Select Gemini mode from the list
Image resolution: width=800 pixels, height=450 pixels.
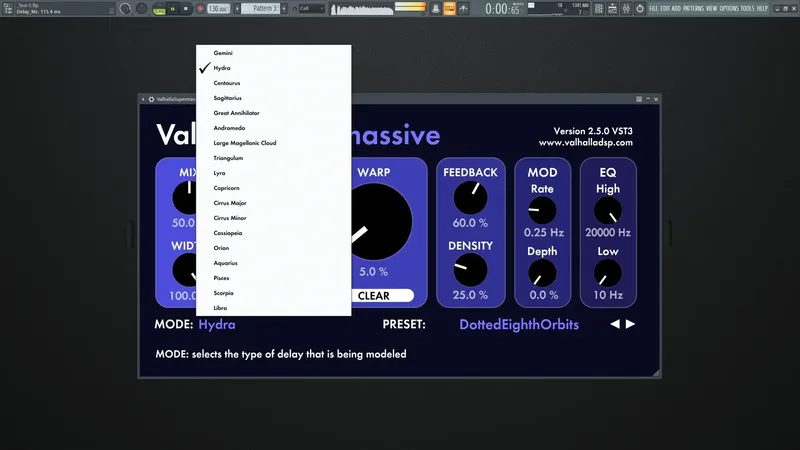point(273,53)
